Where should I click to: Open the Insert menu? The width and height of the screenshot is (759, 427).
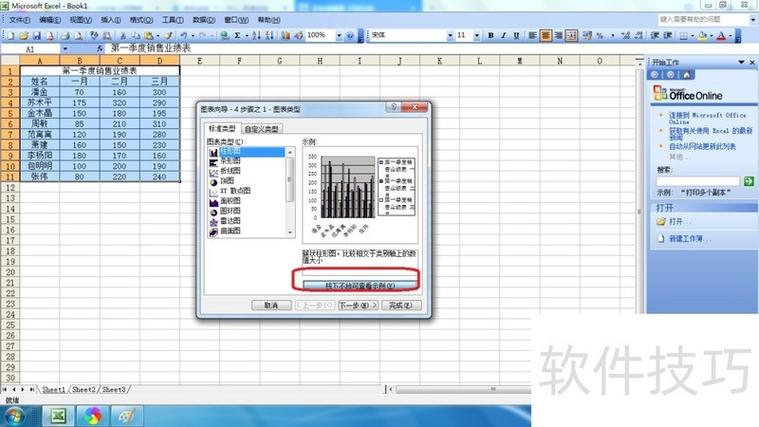click(111, 20)
